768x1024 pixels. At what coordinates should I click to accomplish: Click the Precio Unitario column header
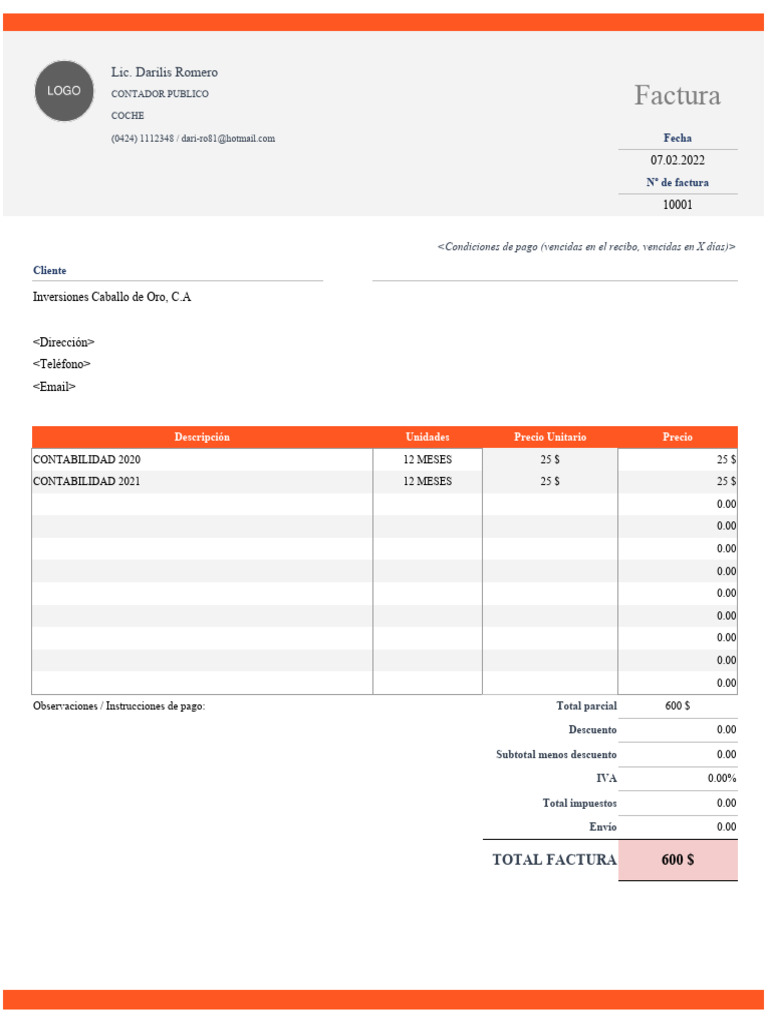point(550,437)
